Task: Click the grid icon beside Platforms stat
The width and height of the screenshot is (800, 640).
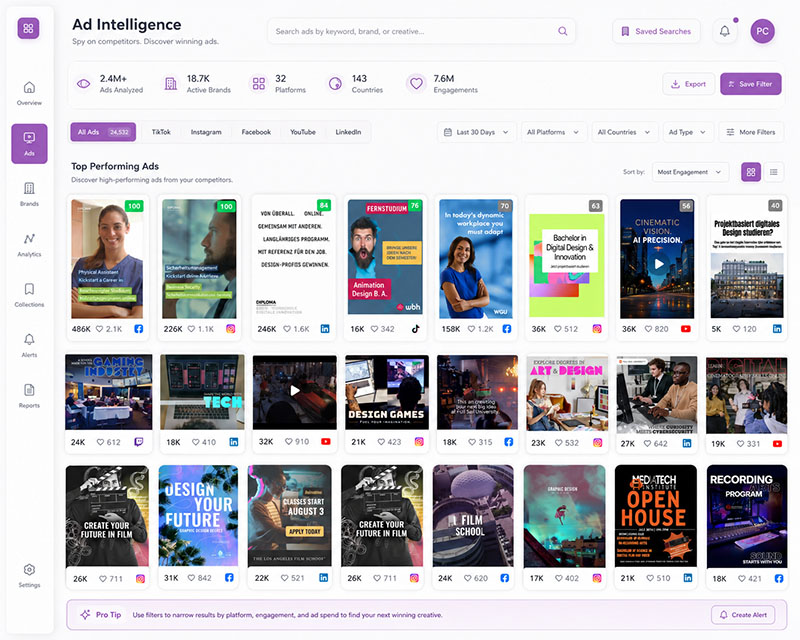Action: coord(259,84)
